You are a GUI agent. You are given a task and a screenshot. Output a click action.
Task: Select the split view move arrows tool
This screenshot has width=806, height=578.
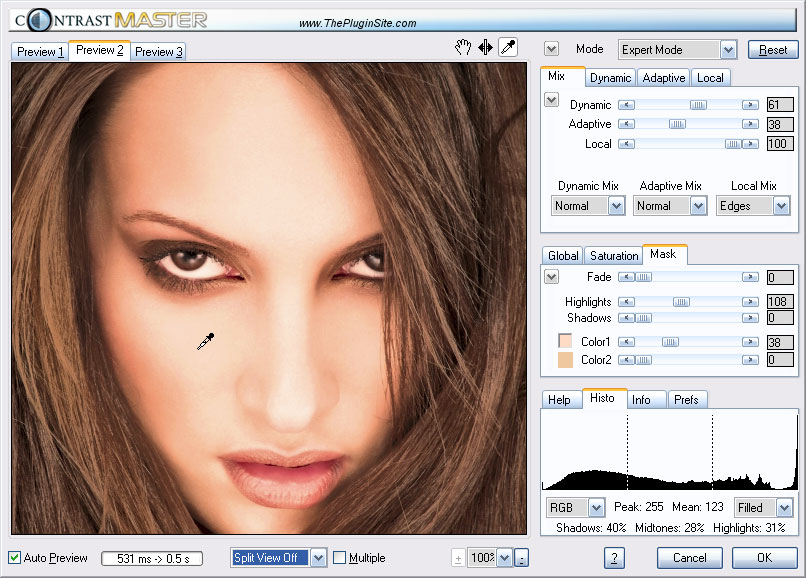[x=485, y=47]
